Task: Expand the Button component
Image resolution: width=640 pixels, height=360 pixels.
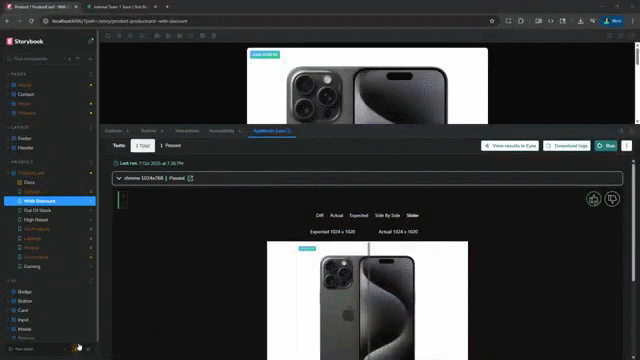Action: pos(24,301)
